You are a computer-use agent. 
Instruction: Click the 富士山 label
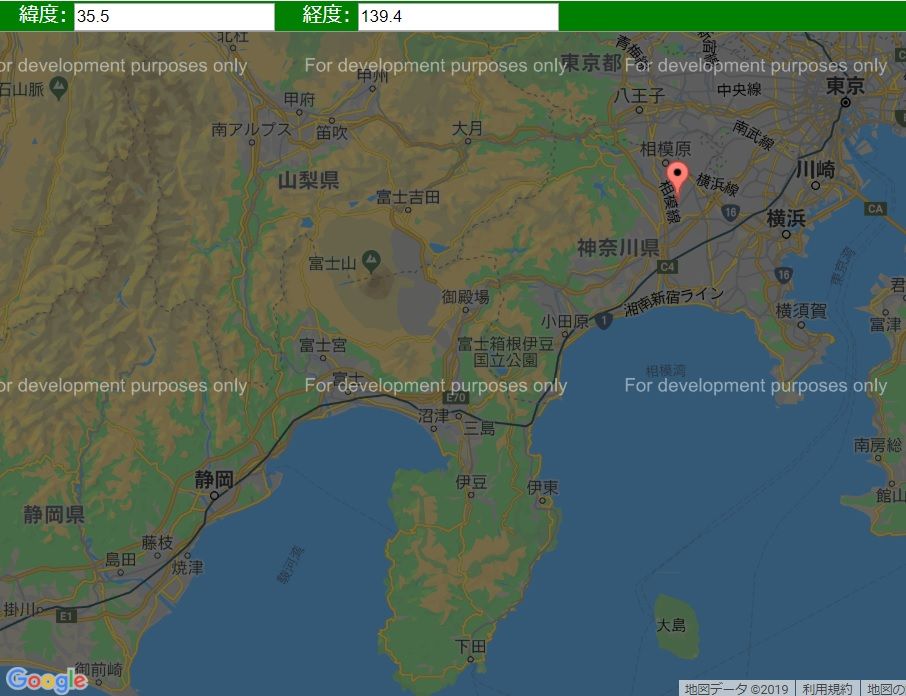332,263
